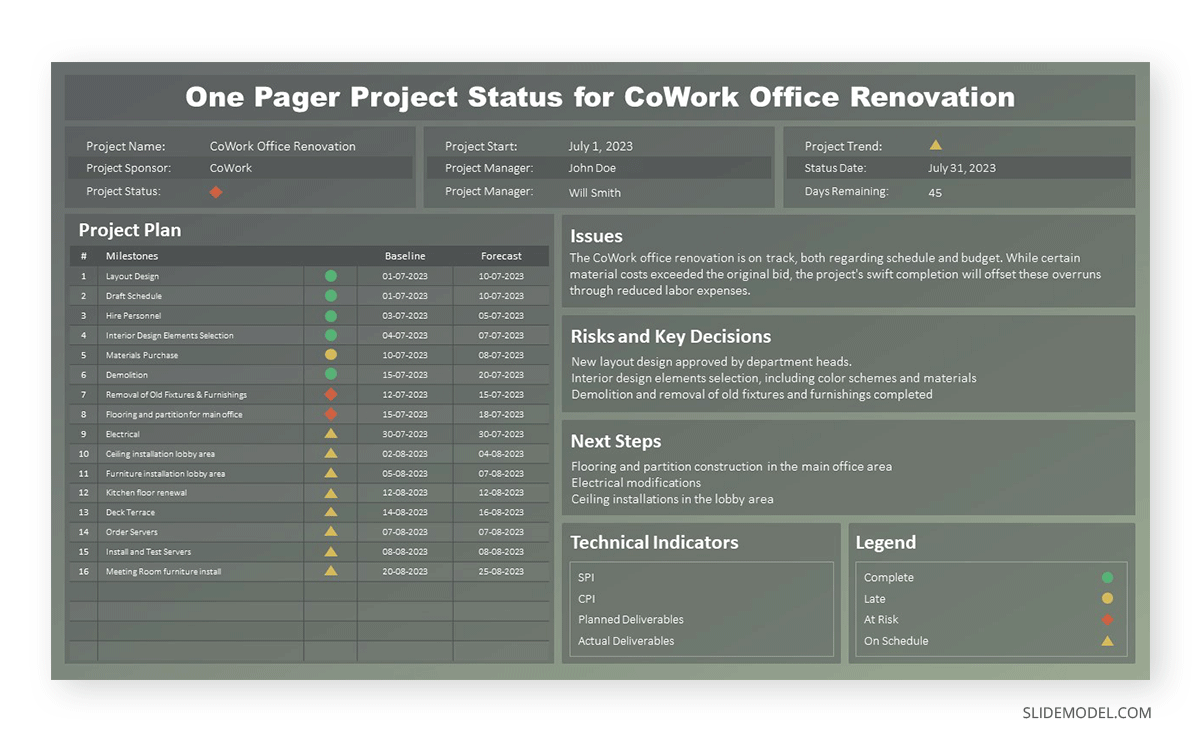Click the Project Manager name 'John Doe'

click(592, 168)
